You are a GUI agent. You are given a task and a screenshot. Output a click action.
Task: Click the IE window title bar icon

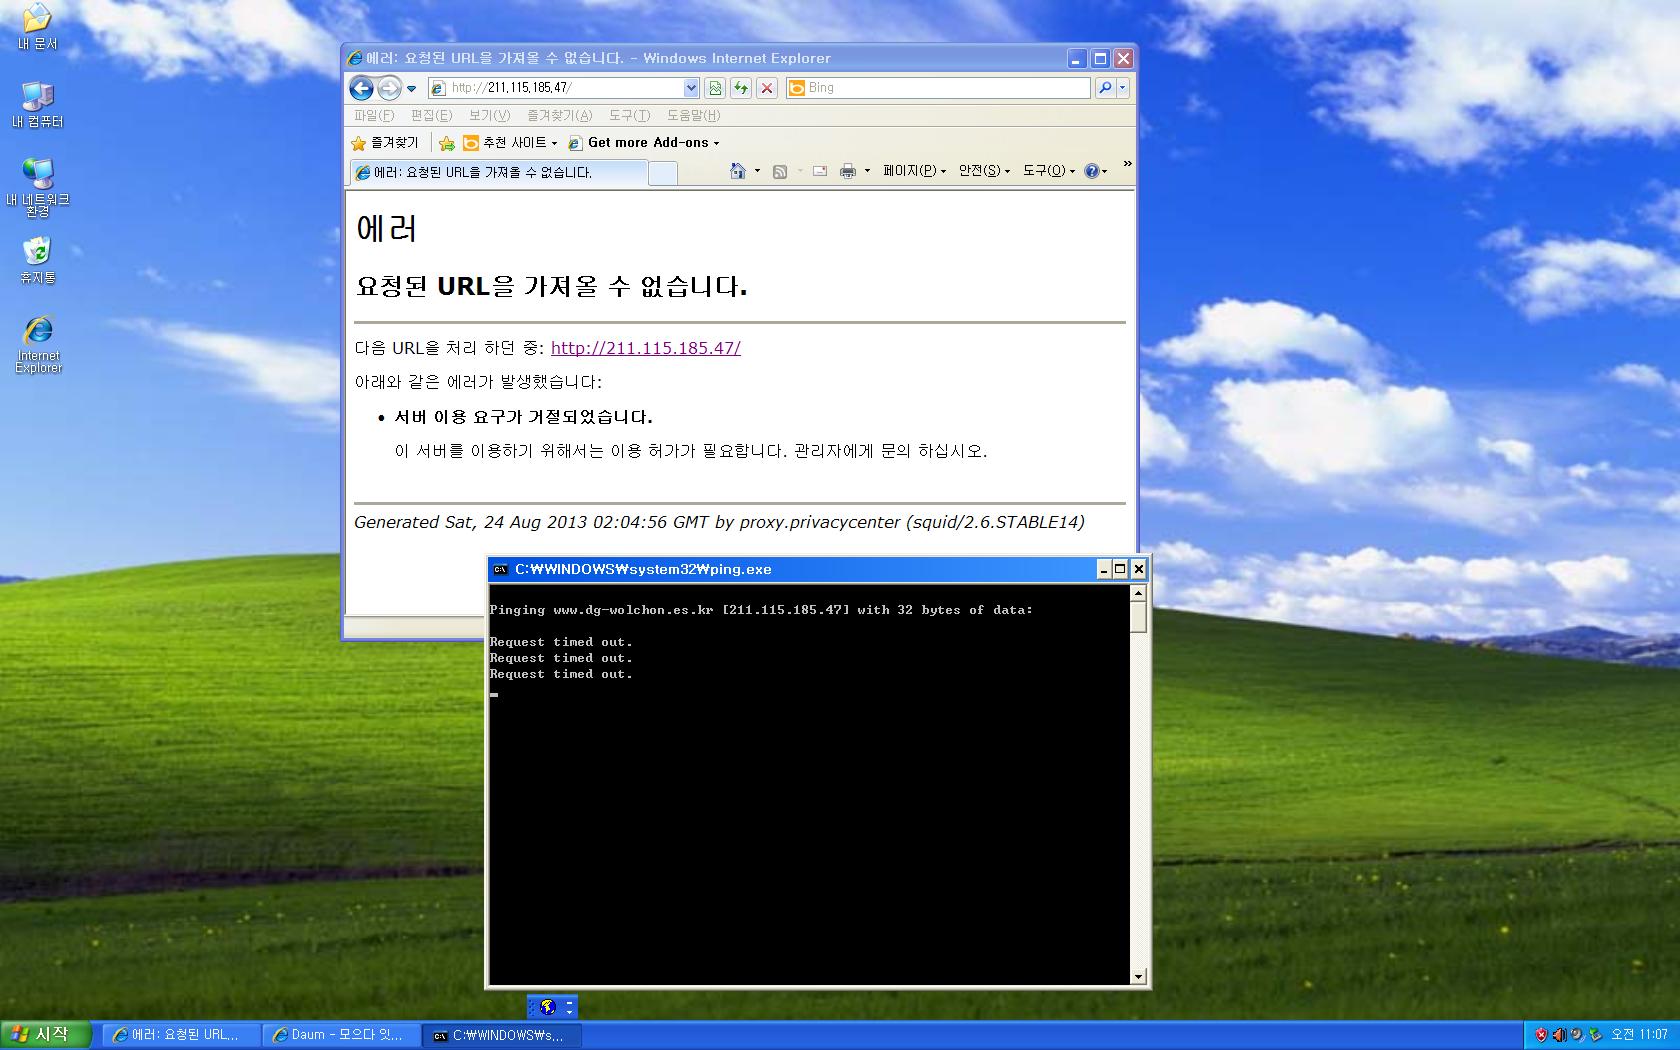point(354,58)
